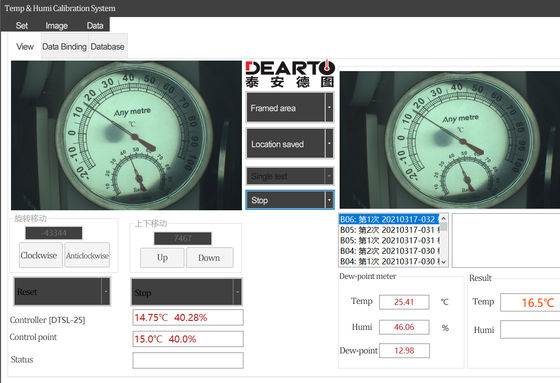Click the Result Temp field showing 16.5℃
This screenshot has height=383, width=560.
coord(530,303)
